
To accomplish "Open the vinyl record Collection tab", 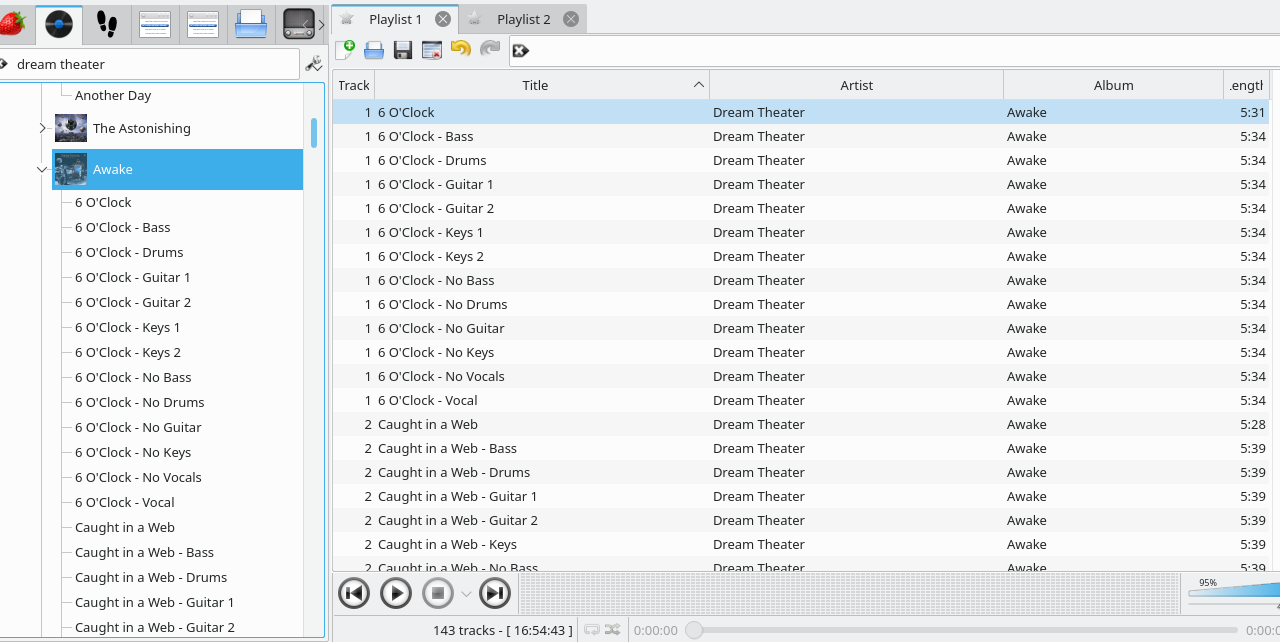I will click(x=59, y=24).
